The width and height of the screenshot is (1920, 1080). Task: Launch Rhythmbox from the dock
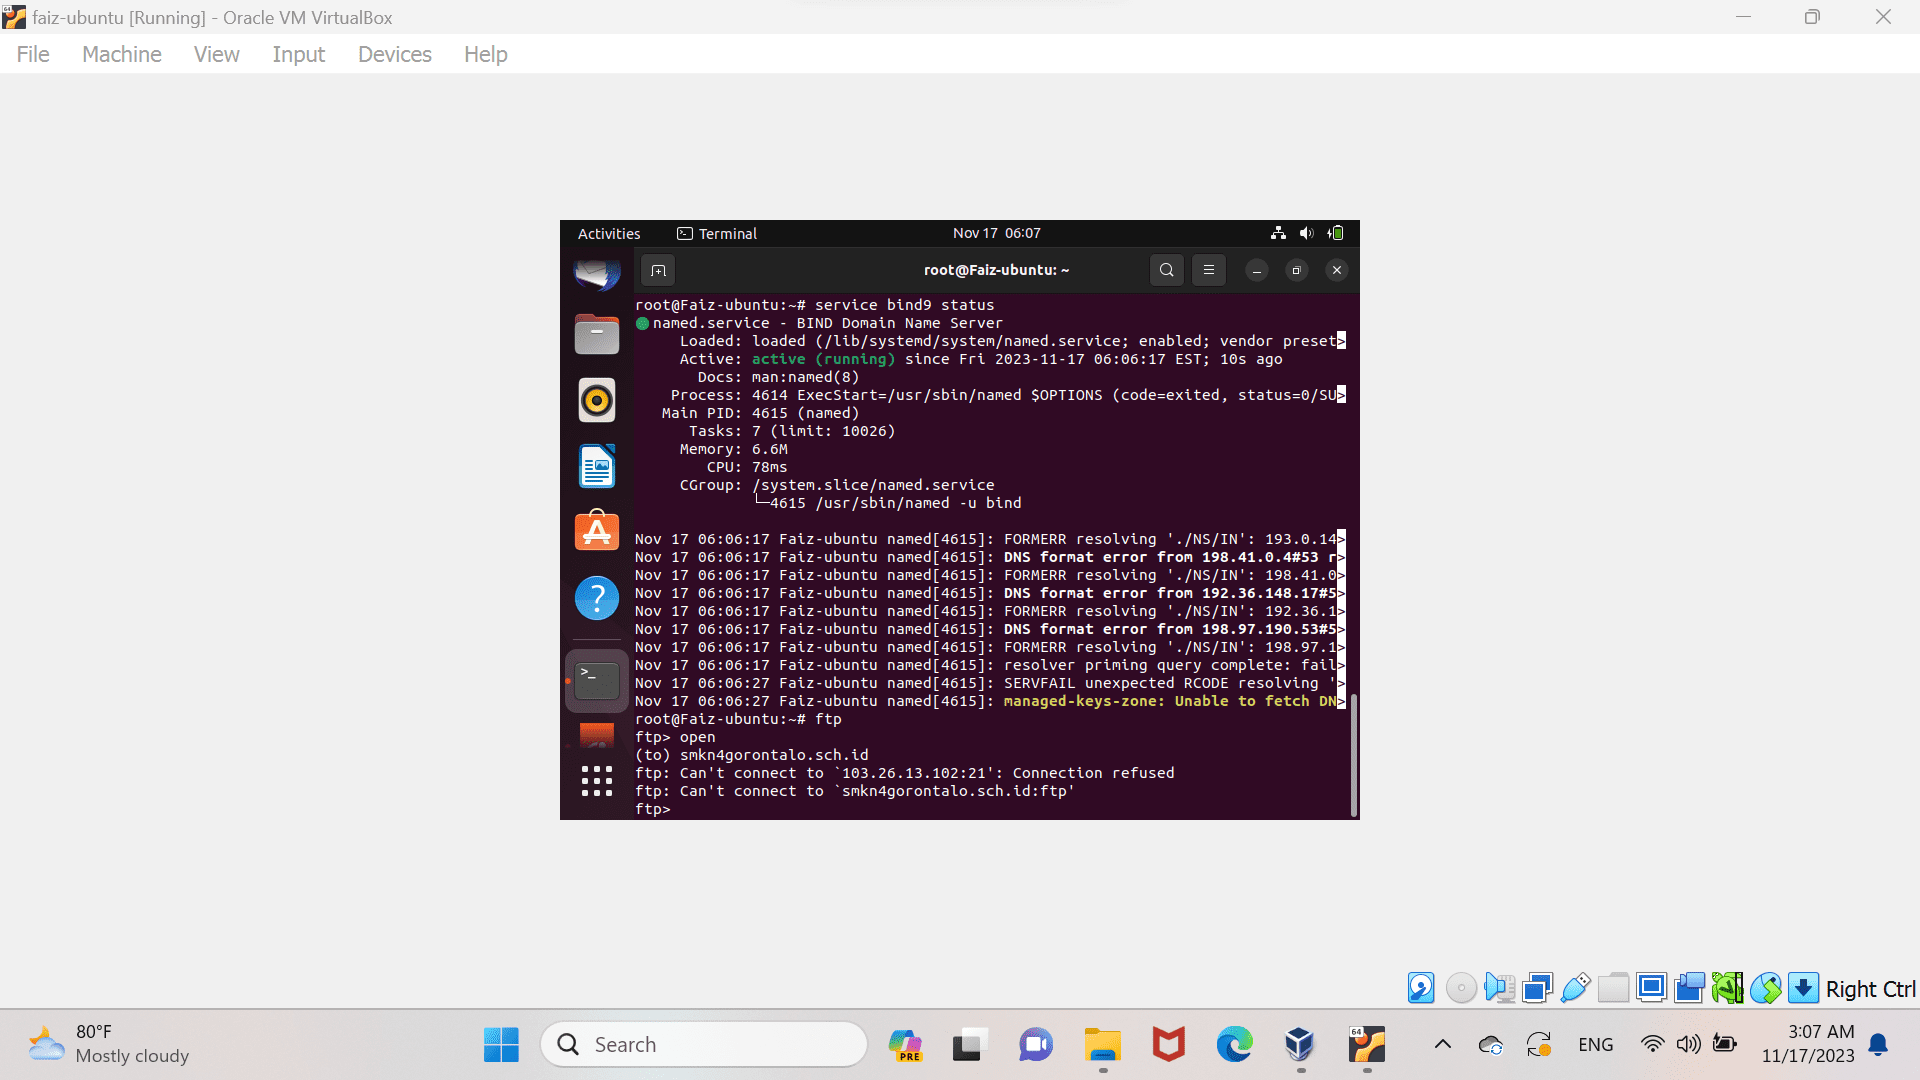[597, 400]
